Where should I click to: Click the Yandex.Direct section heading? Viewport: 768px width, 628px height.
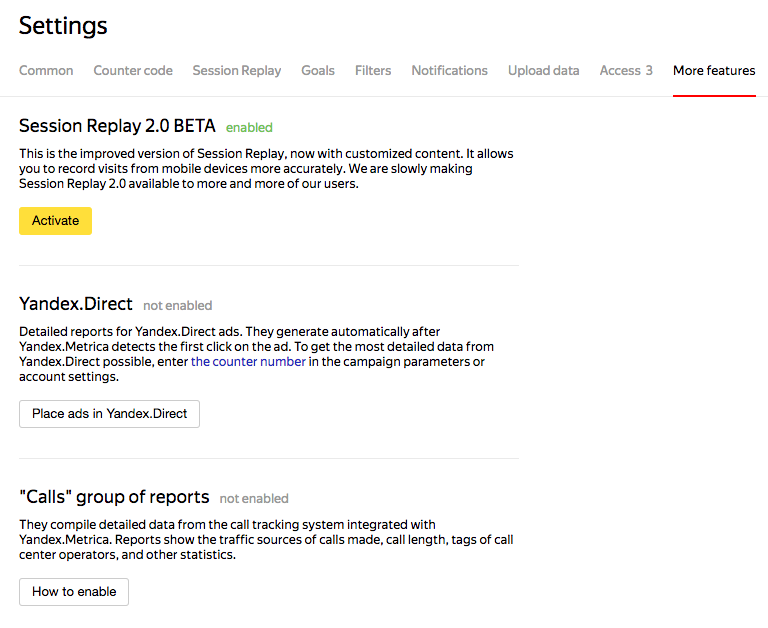tap(76, 304)
